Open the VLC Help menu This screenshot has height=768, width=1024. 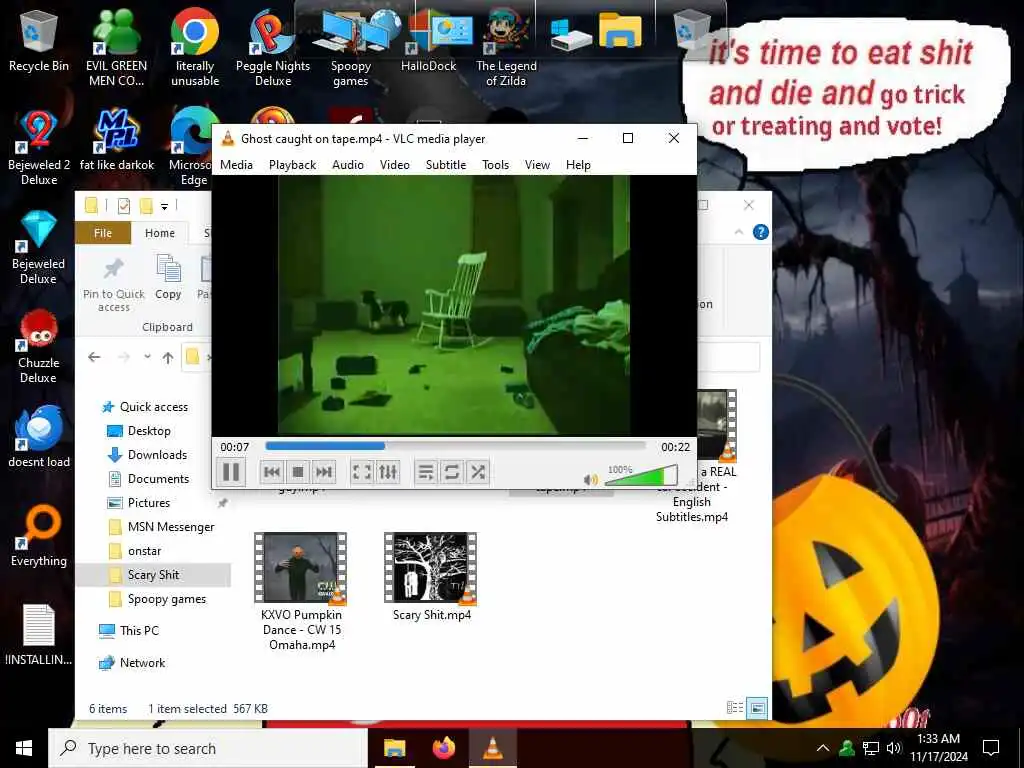tap(578, 165)
